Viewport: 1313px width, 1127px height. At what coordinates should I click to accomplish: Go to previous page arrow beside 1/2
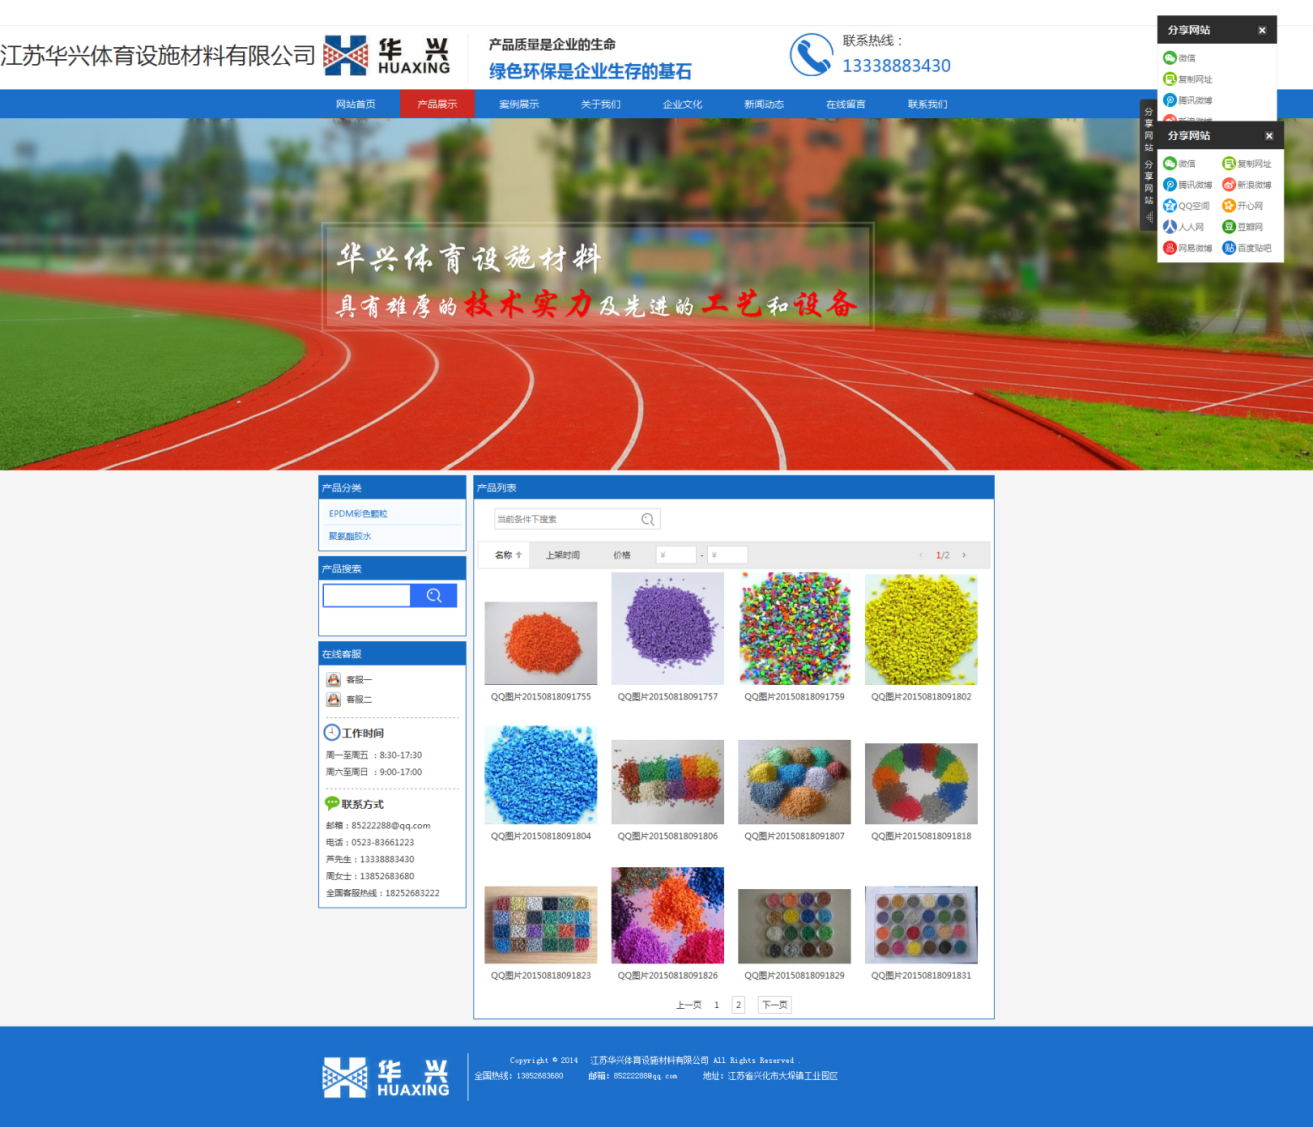point(920,555)
